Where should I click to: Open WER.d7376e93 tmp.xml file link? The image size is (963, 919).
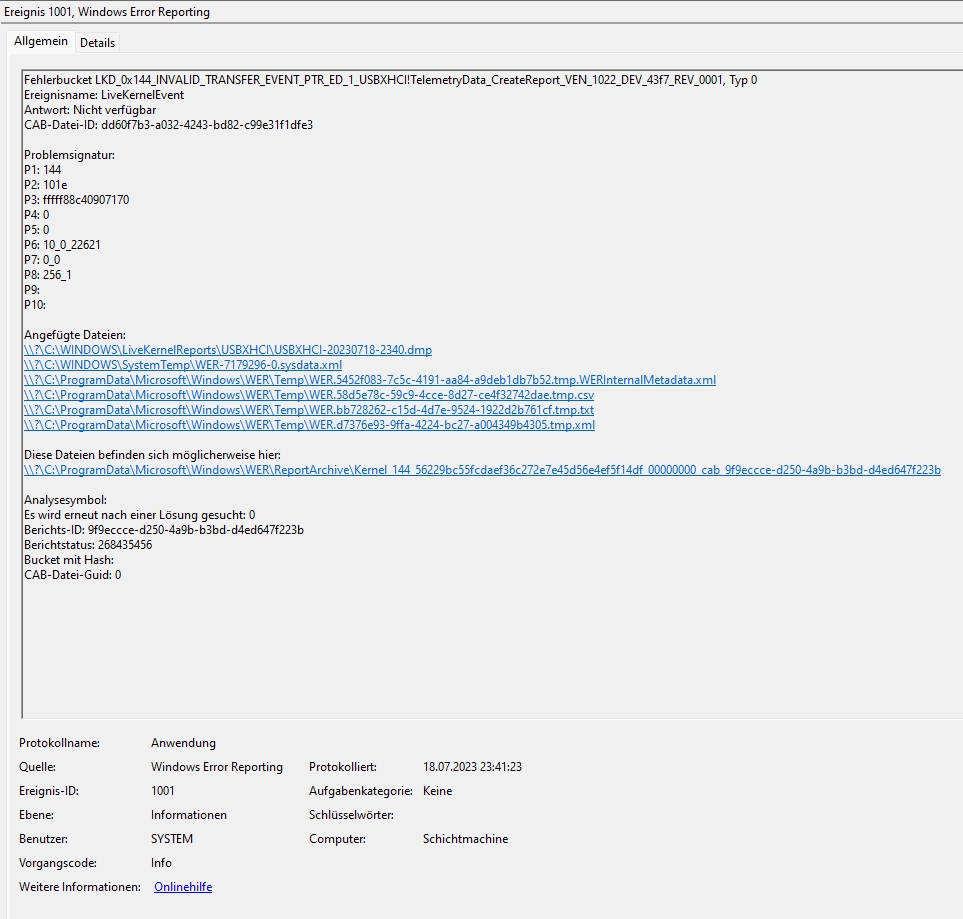pos(310,425)
